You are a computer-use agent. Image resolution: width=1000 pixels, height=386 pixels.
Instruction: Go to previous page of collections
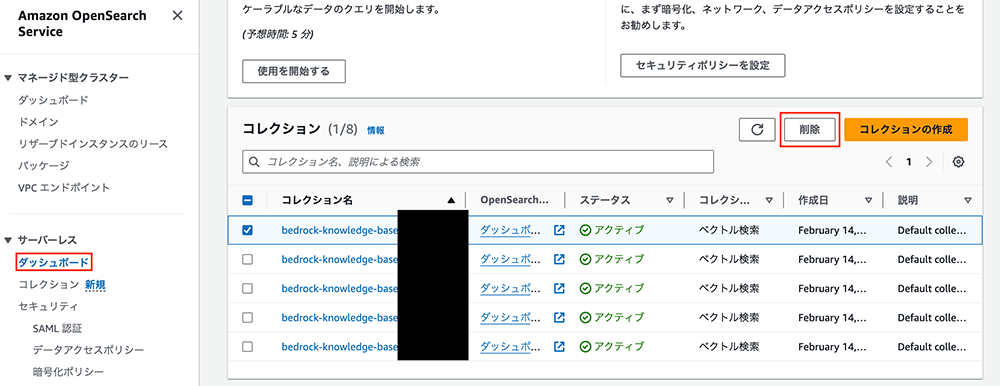coord(889,162)
